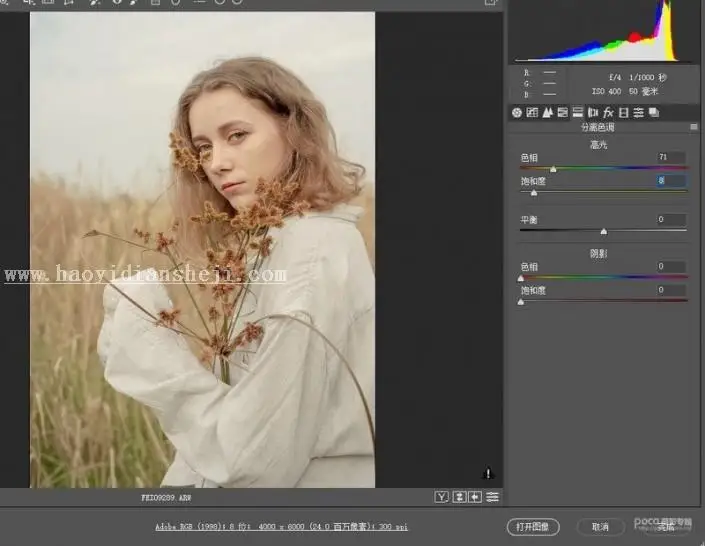
Task: Switch to the HSL/Grayscale panel tab
Action: click(x=562, y=112)
